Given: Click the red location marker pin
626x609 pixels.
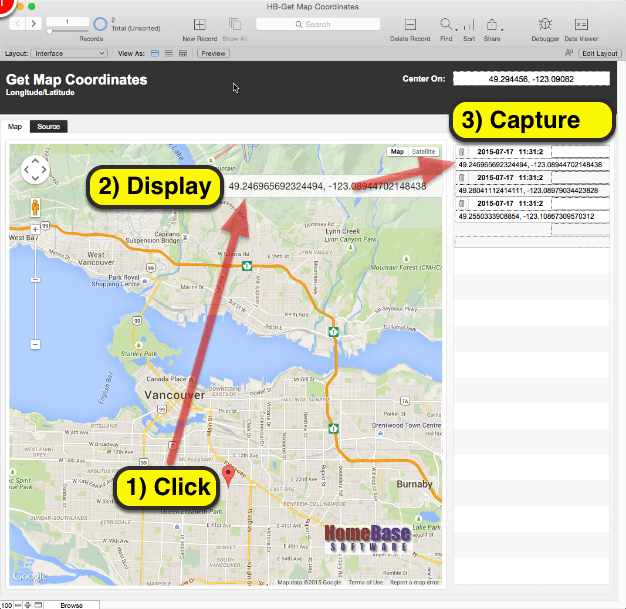Looking at the screenshot, I should 228,475.
